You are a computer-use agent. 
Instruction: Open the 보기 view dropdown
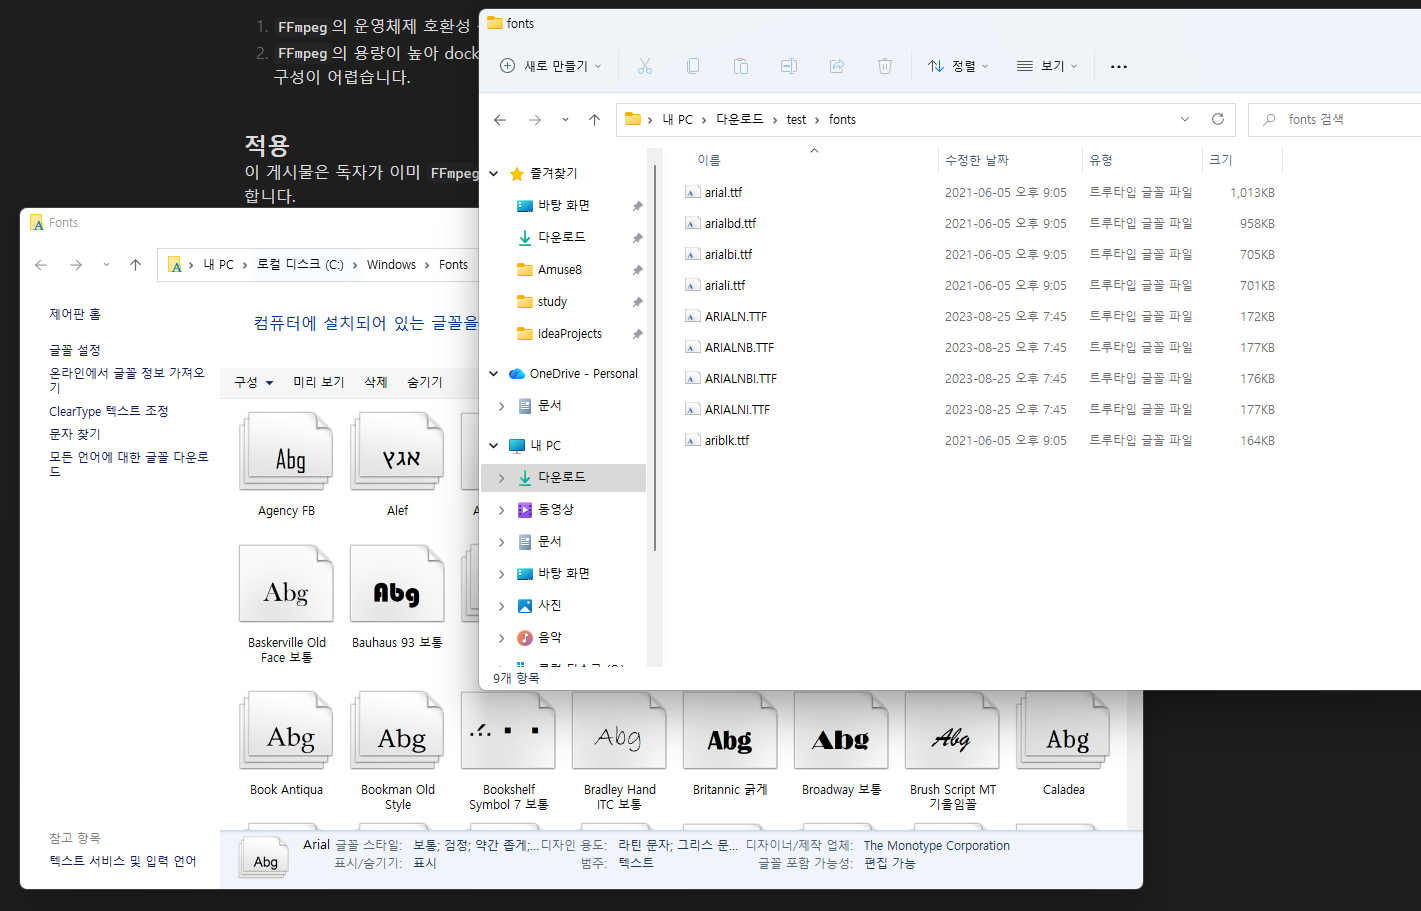tap(1046, 66)
